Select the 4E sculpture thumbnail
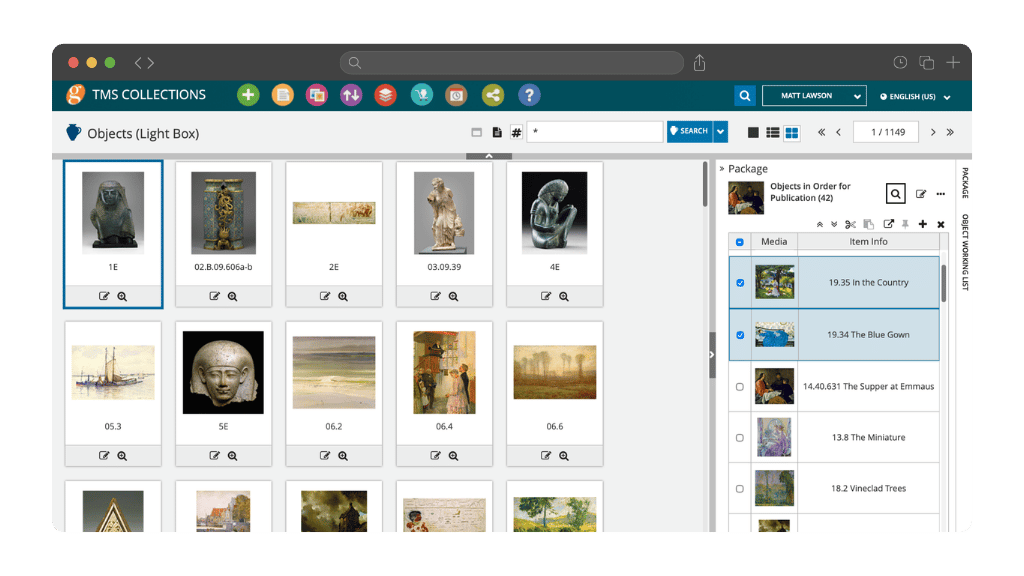 pos(554,213)
